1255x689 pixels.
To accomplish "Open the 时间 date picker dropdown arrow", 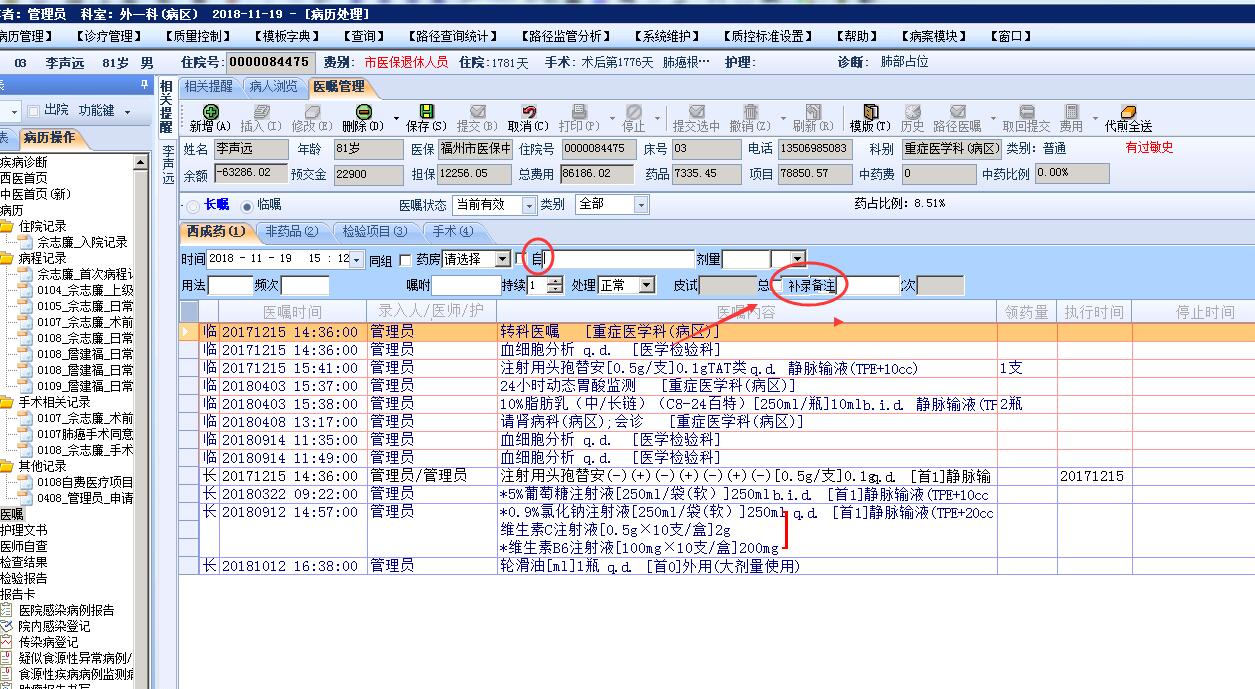I will coord(357,259).
